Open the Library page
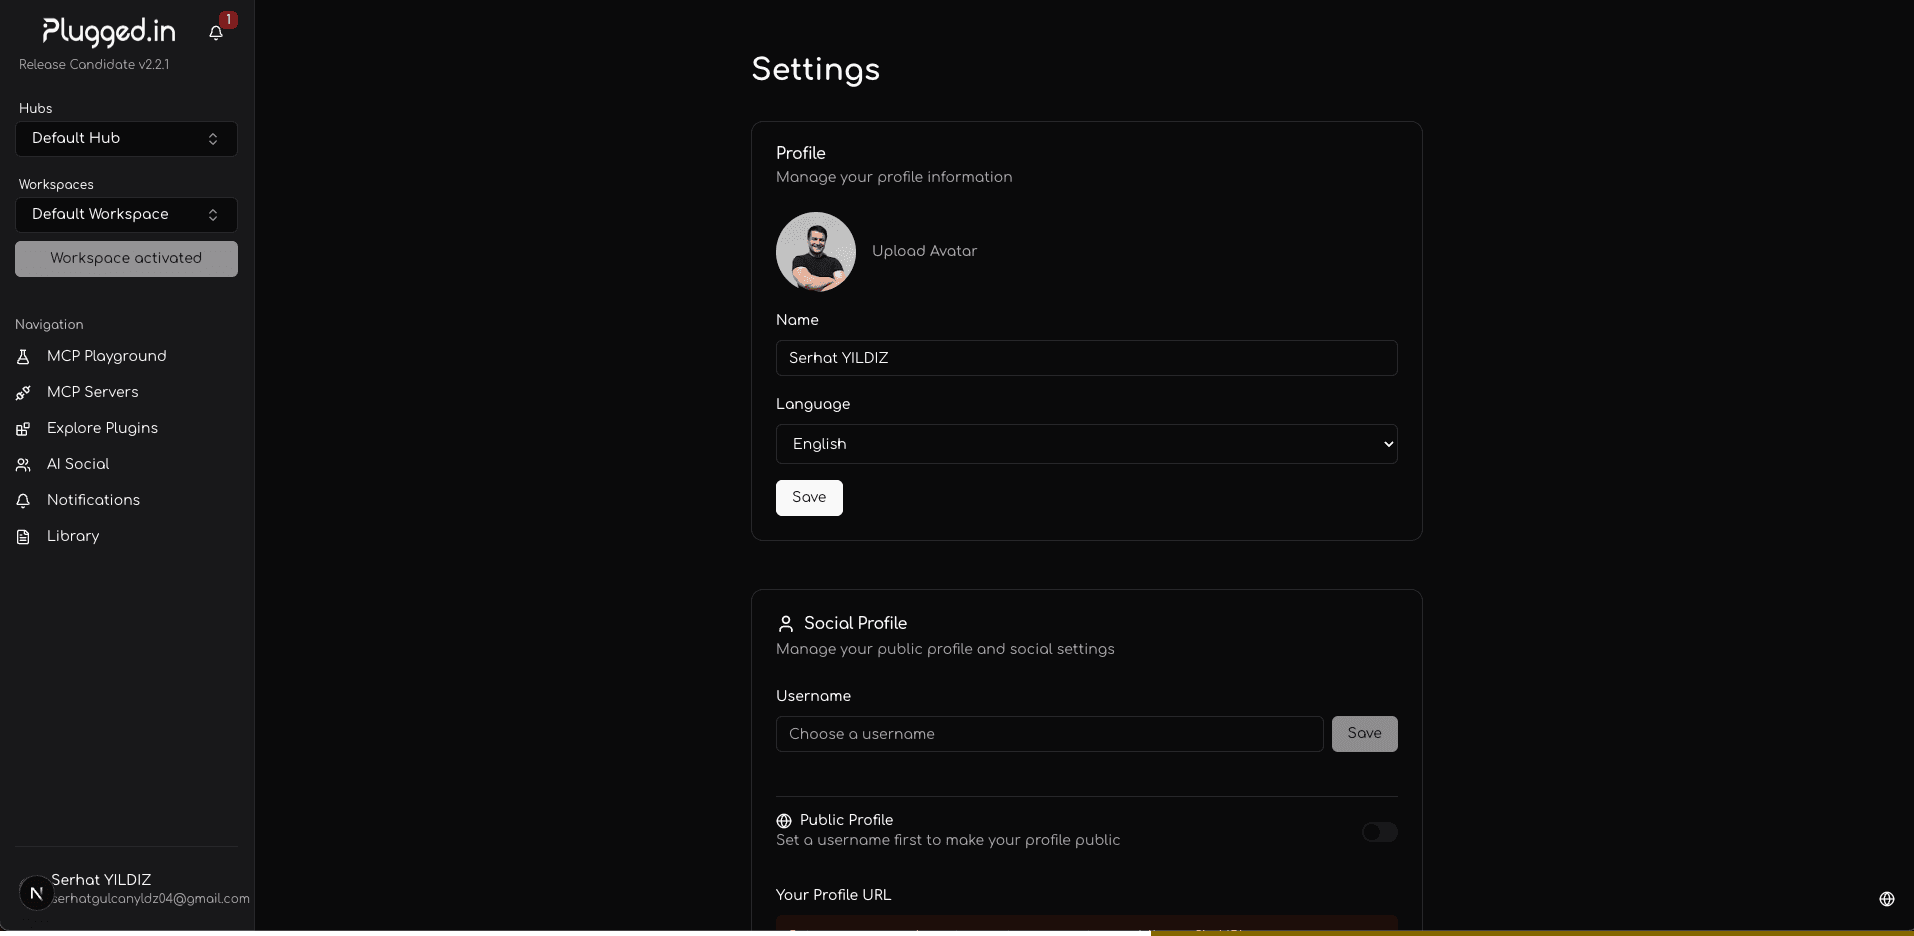 [73, 536]
